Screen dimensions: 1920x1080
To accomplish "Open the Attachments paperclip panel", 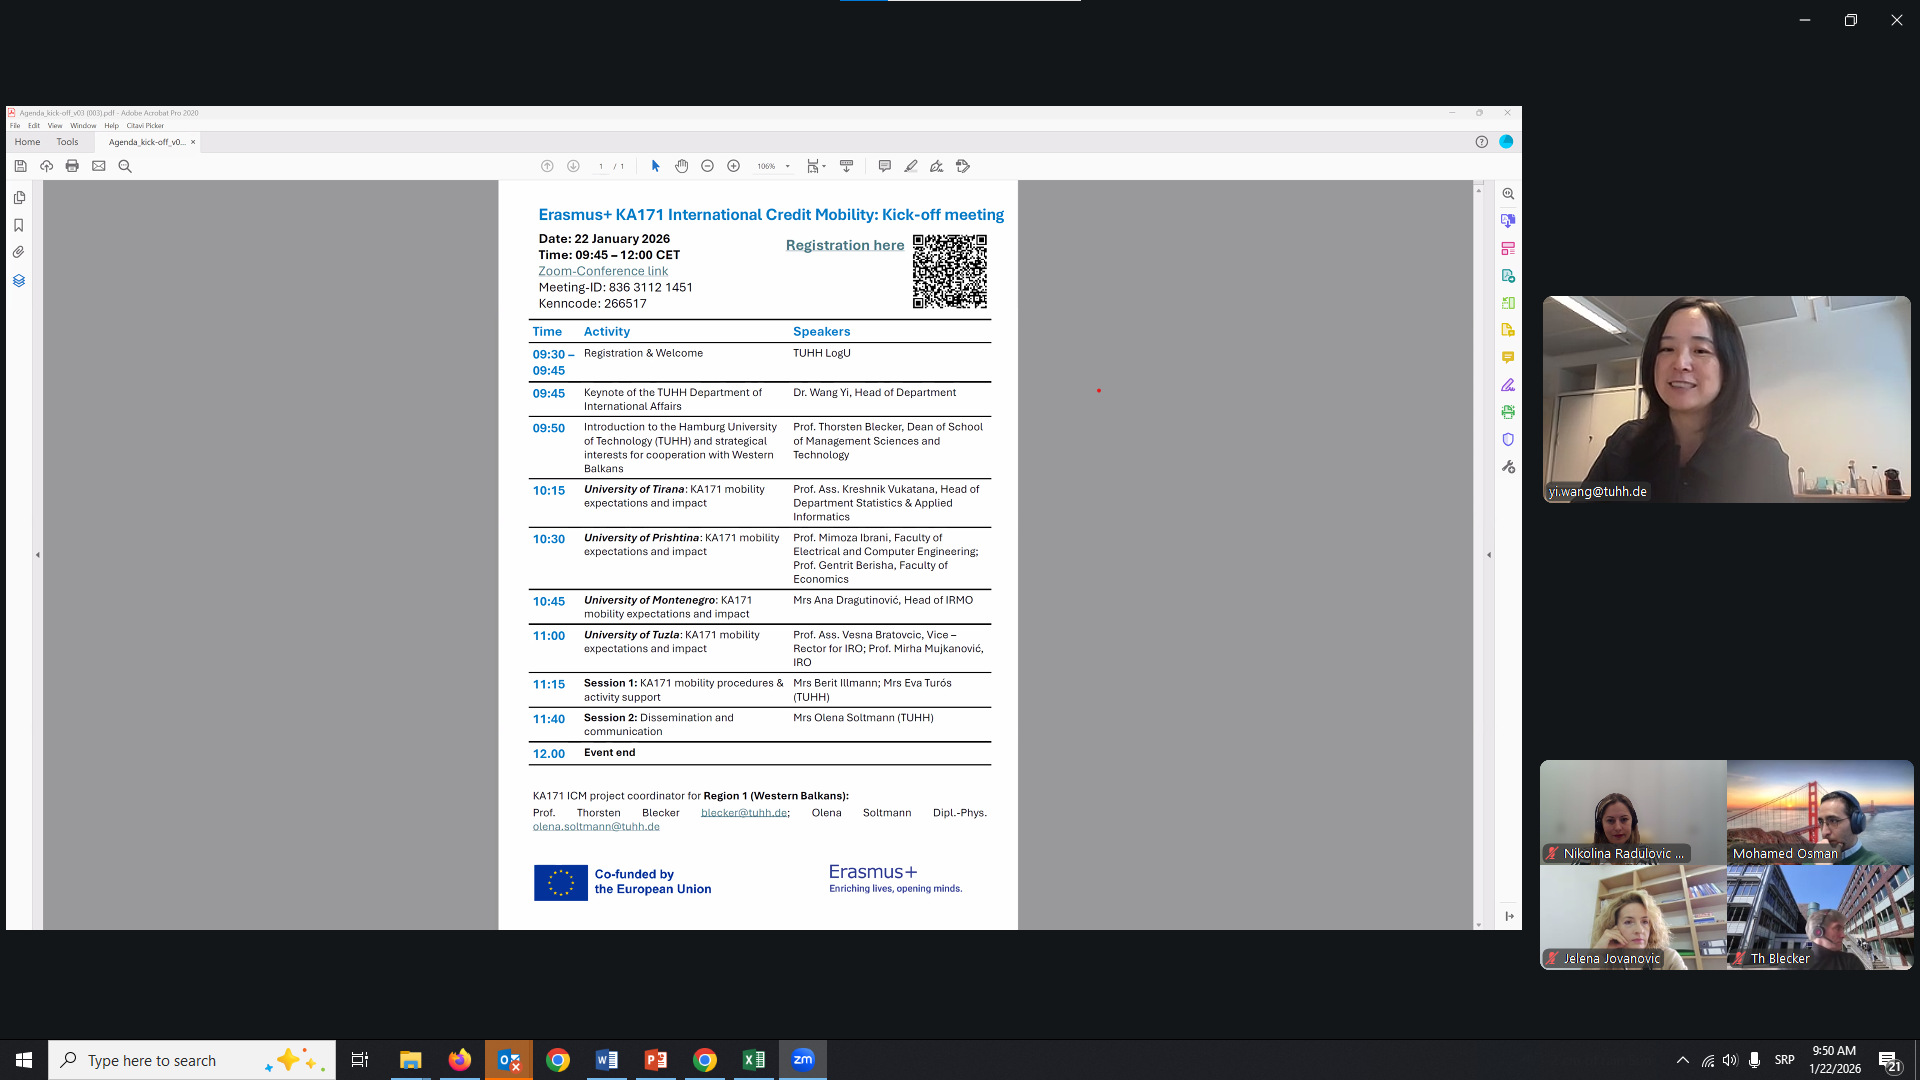I will click(x=19, y=252).
